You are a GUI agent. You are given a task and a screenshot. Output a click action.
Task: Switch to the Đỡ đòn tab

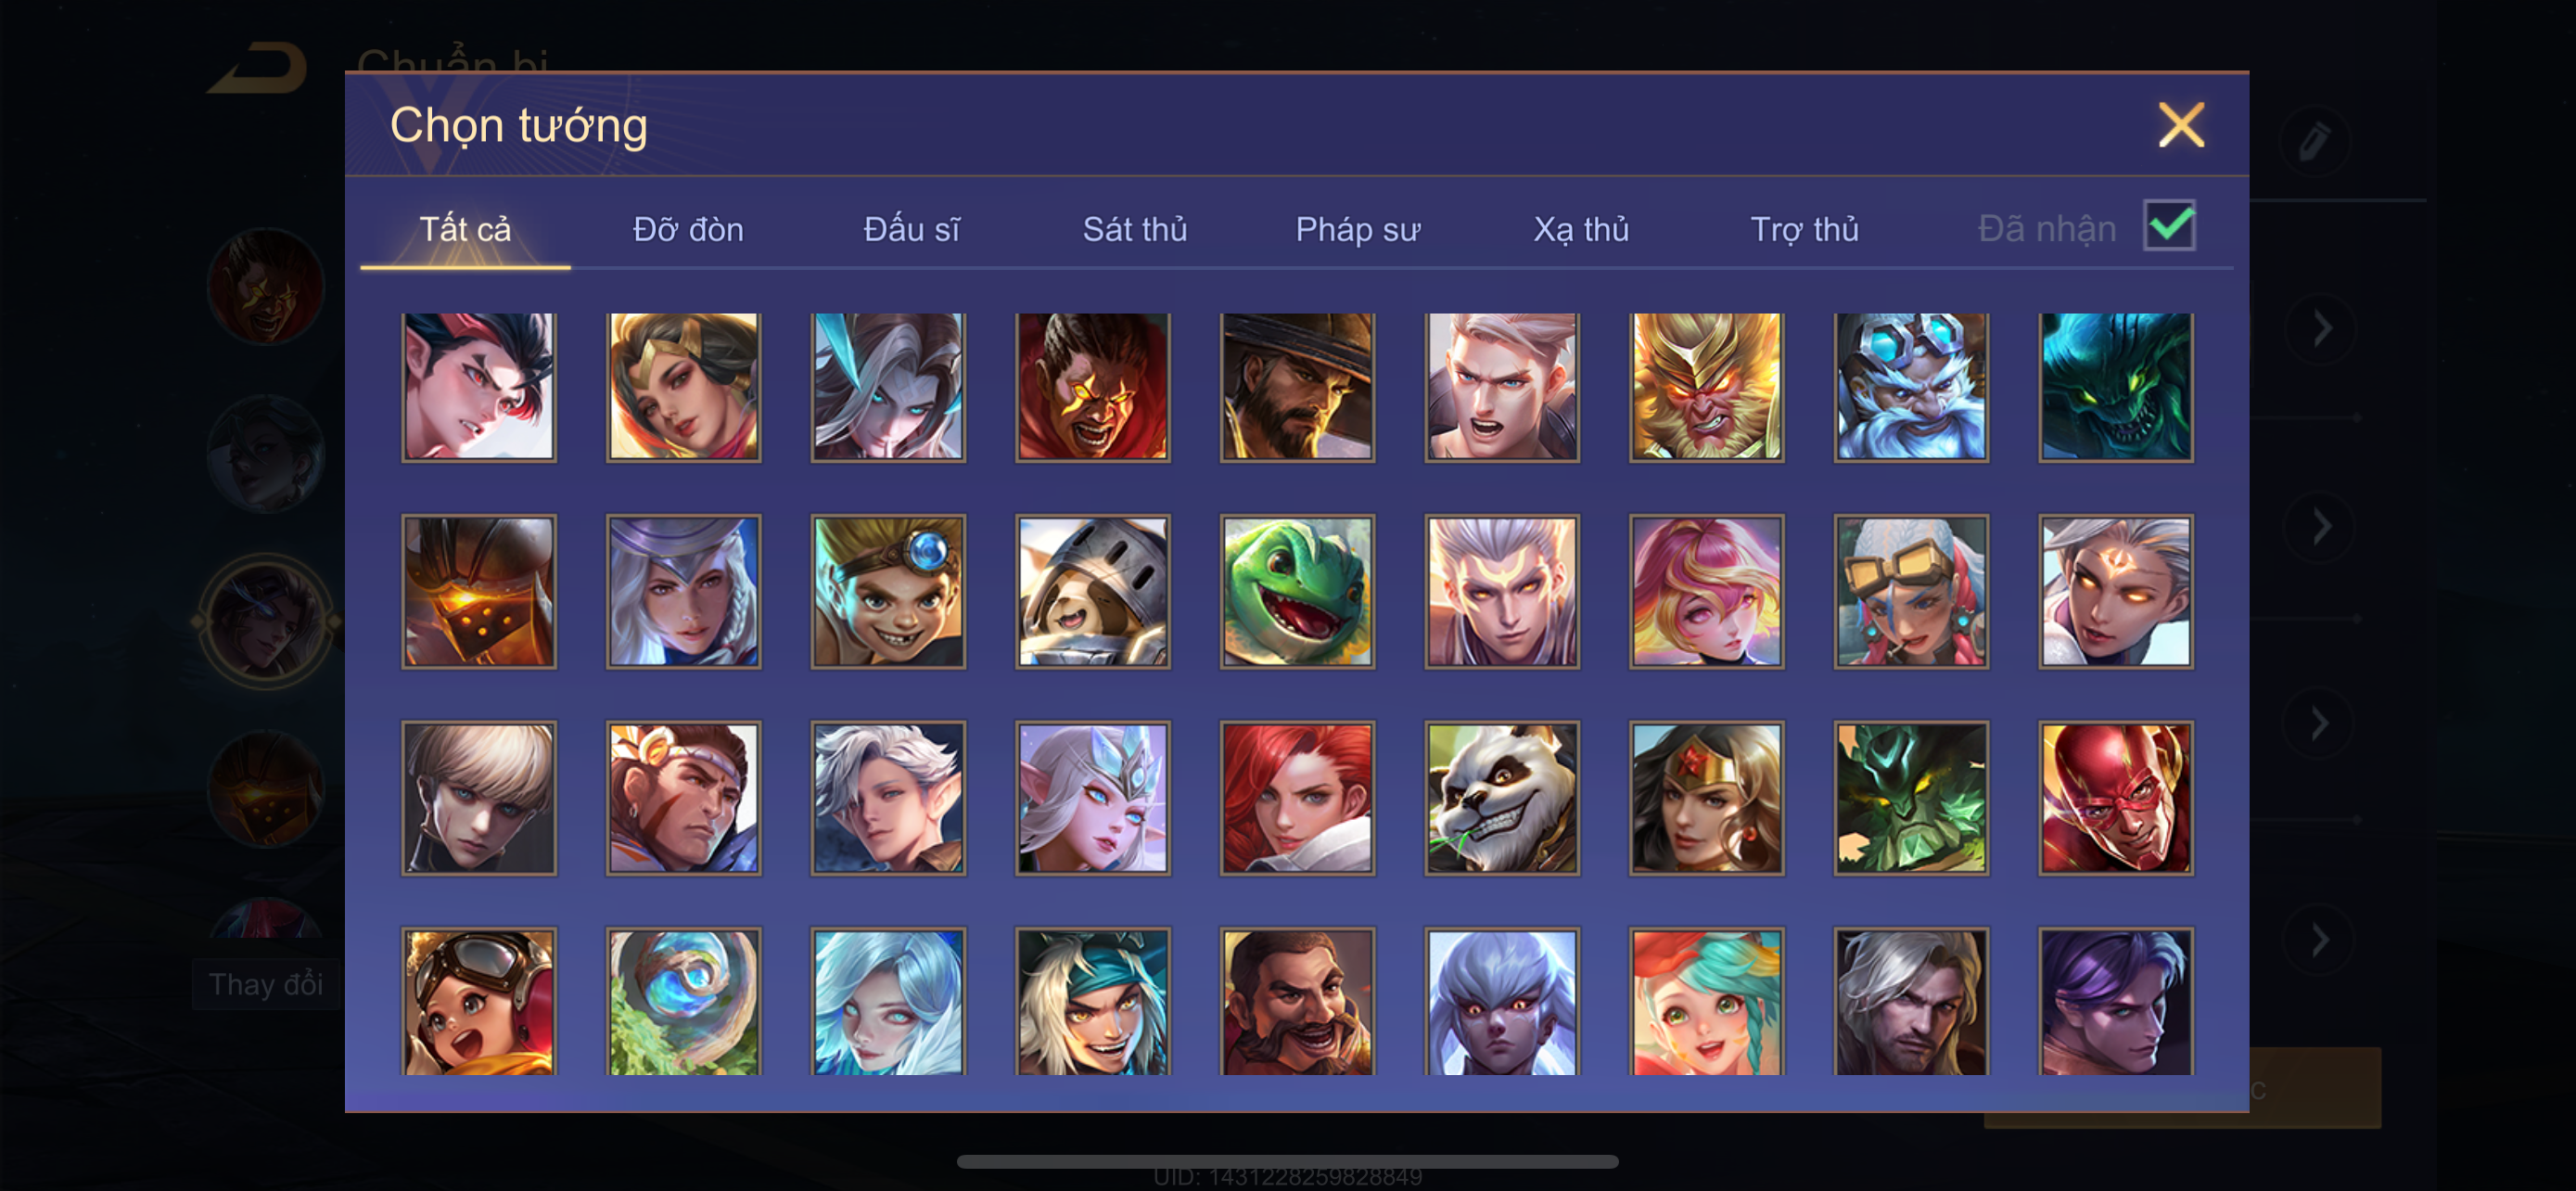click(x=688, y=229)
